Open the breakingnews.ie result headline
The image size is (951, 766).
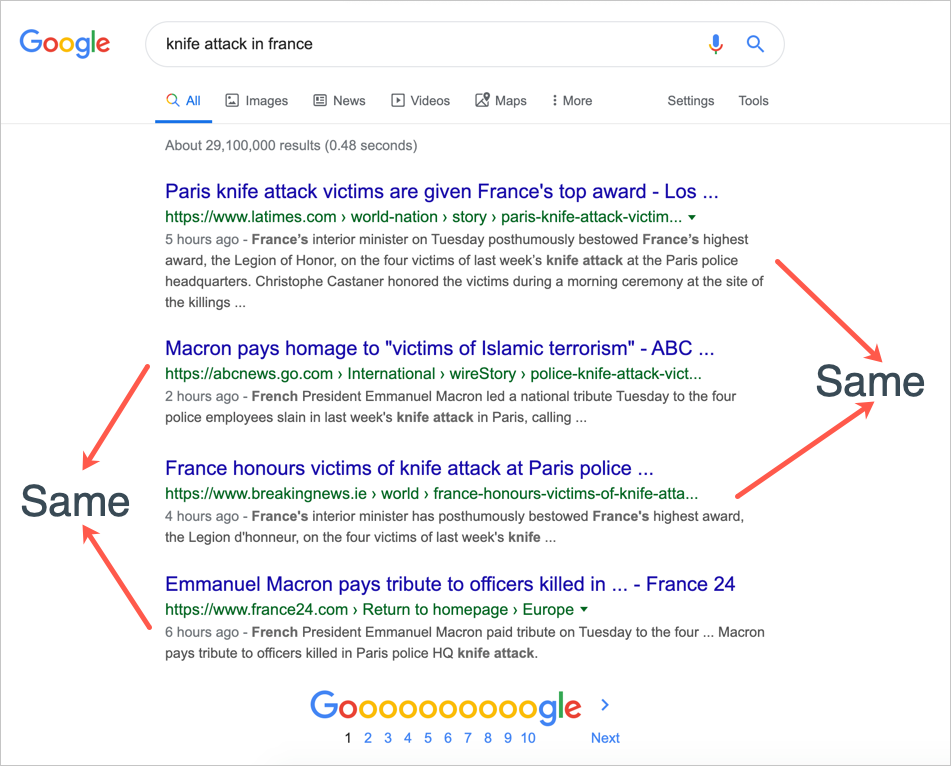coord(409,468)
